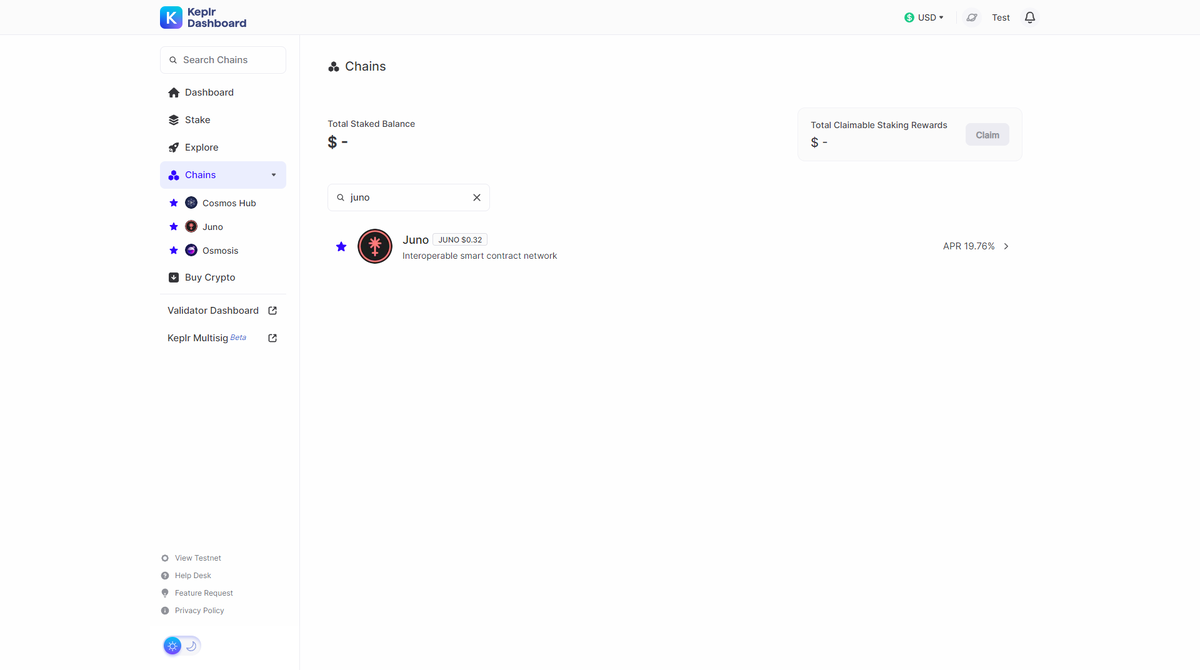Open the USD currency dropdown
This screenshot has width=1200, height=670.
coord(924,17)
